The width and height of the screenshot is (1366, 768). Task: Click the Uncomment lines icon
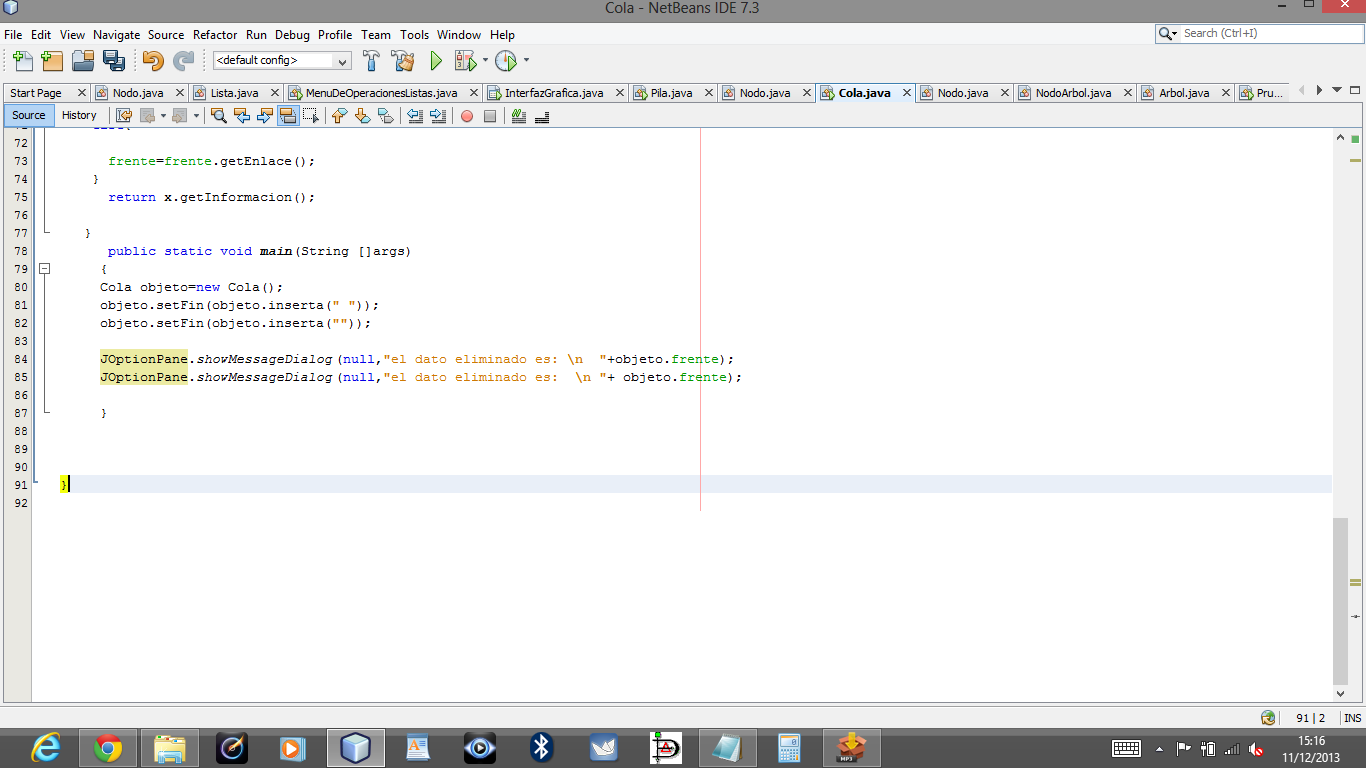click(542, 116)
